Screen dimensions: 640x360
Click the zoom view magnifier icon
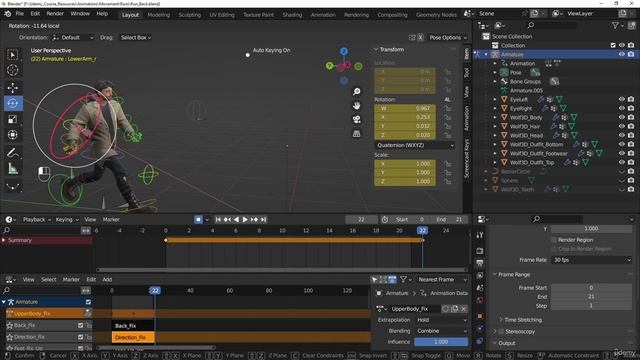[356, 91]
